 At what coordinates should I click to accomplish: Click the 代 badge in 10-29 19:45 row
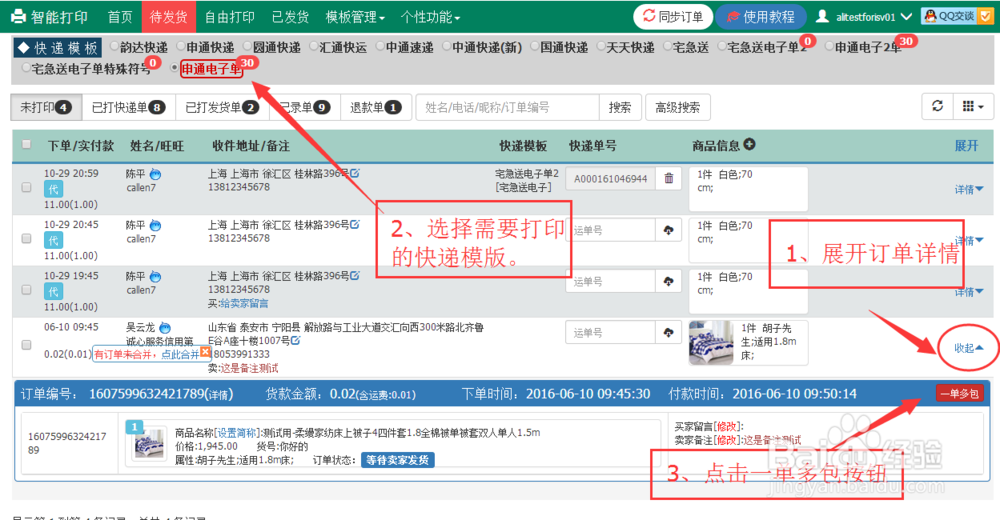coord(53,292)
